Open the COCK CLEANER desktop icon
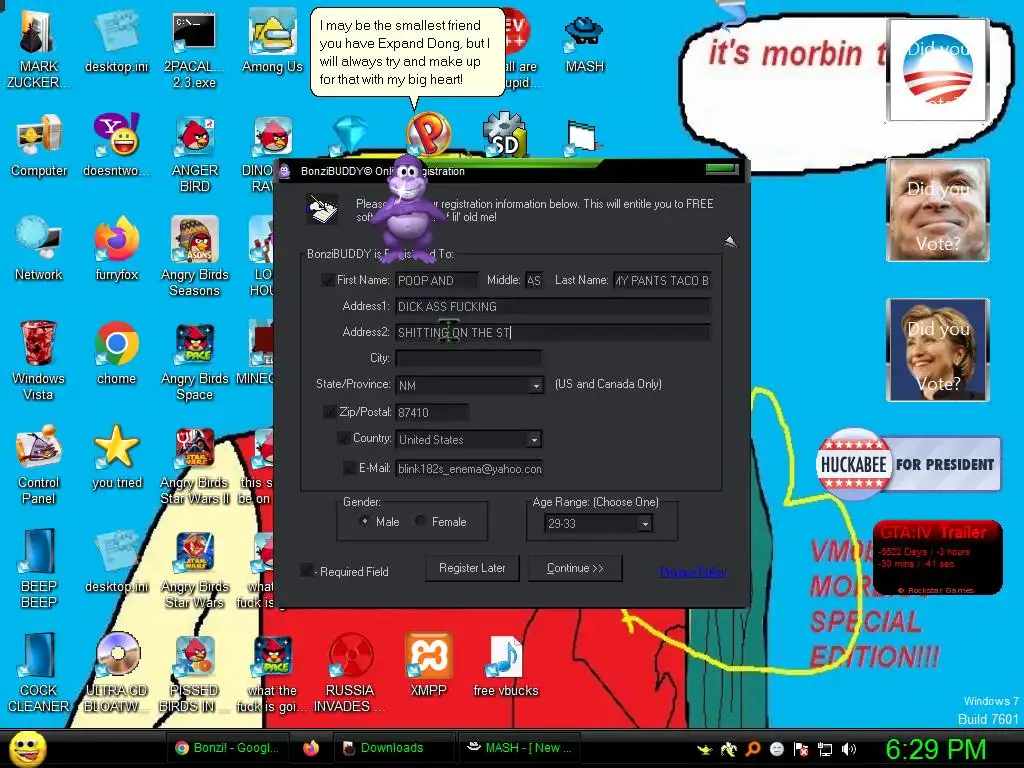 (39, 673)
